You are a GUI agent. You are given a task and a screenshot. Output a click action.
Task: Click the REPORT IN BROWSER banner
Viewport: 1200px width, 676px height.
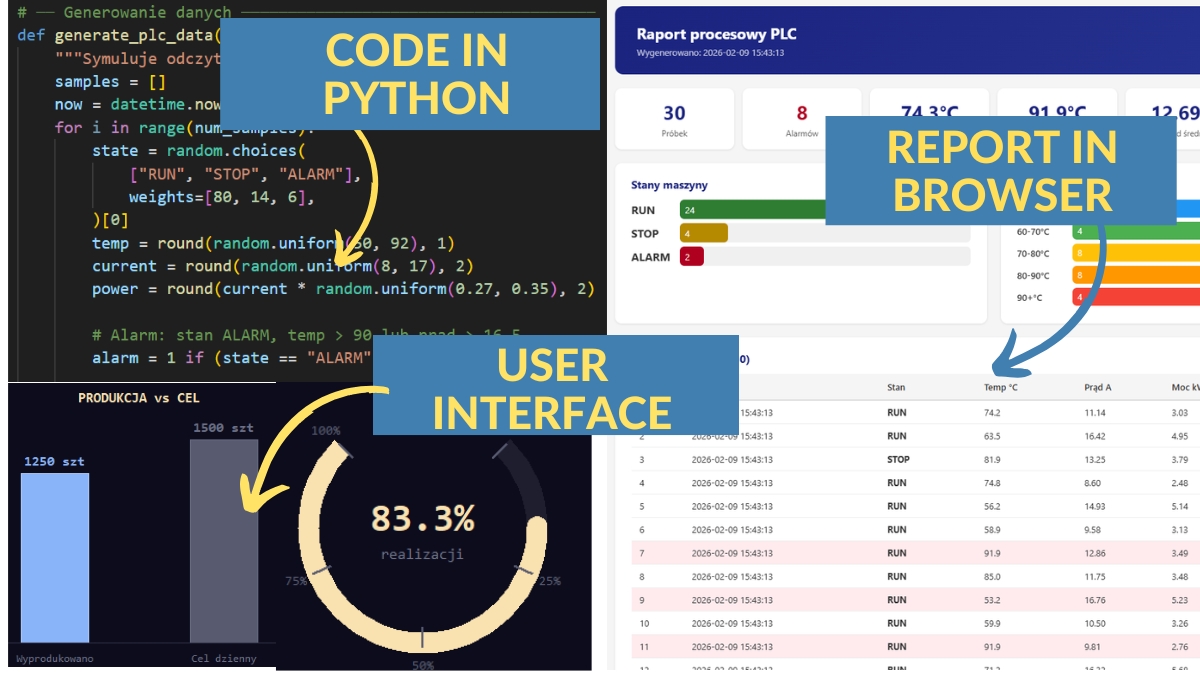pos(1001,171)
